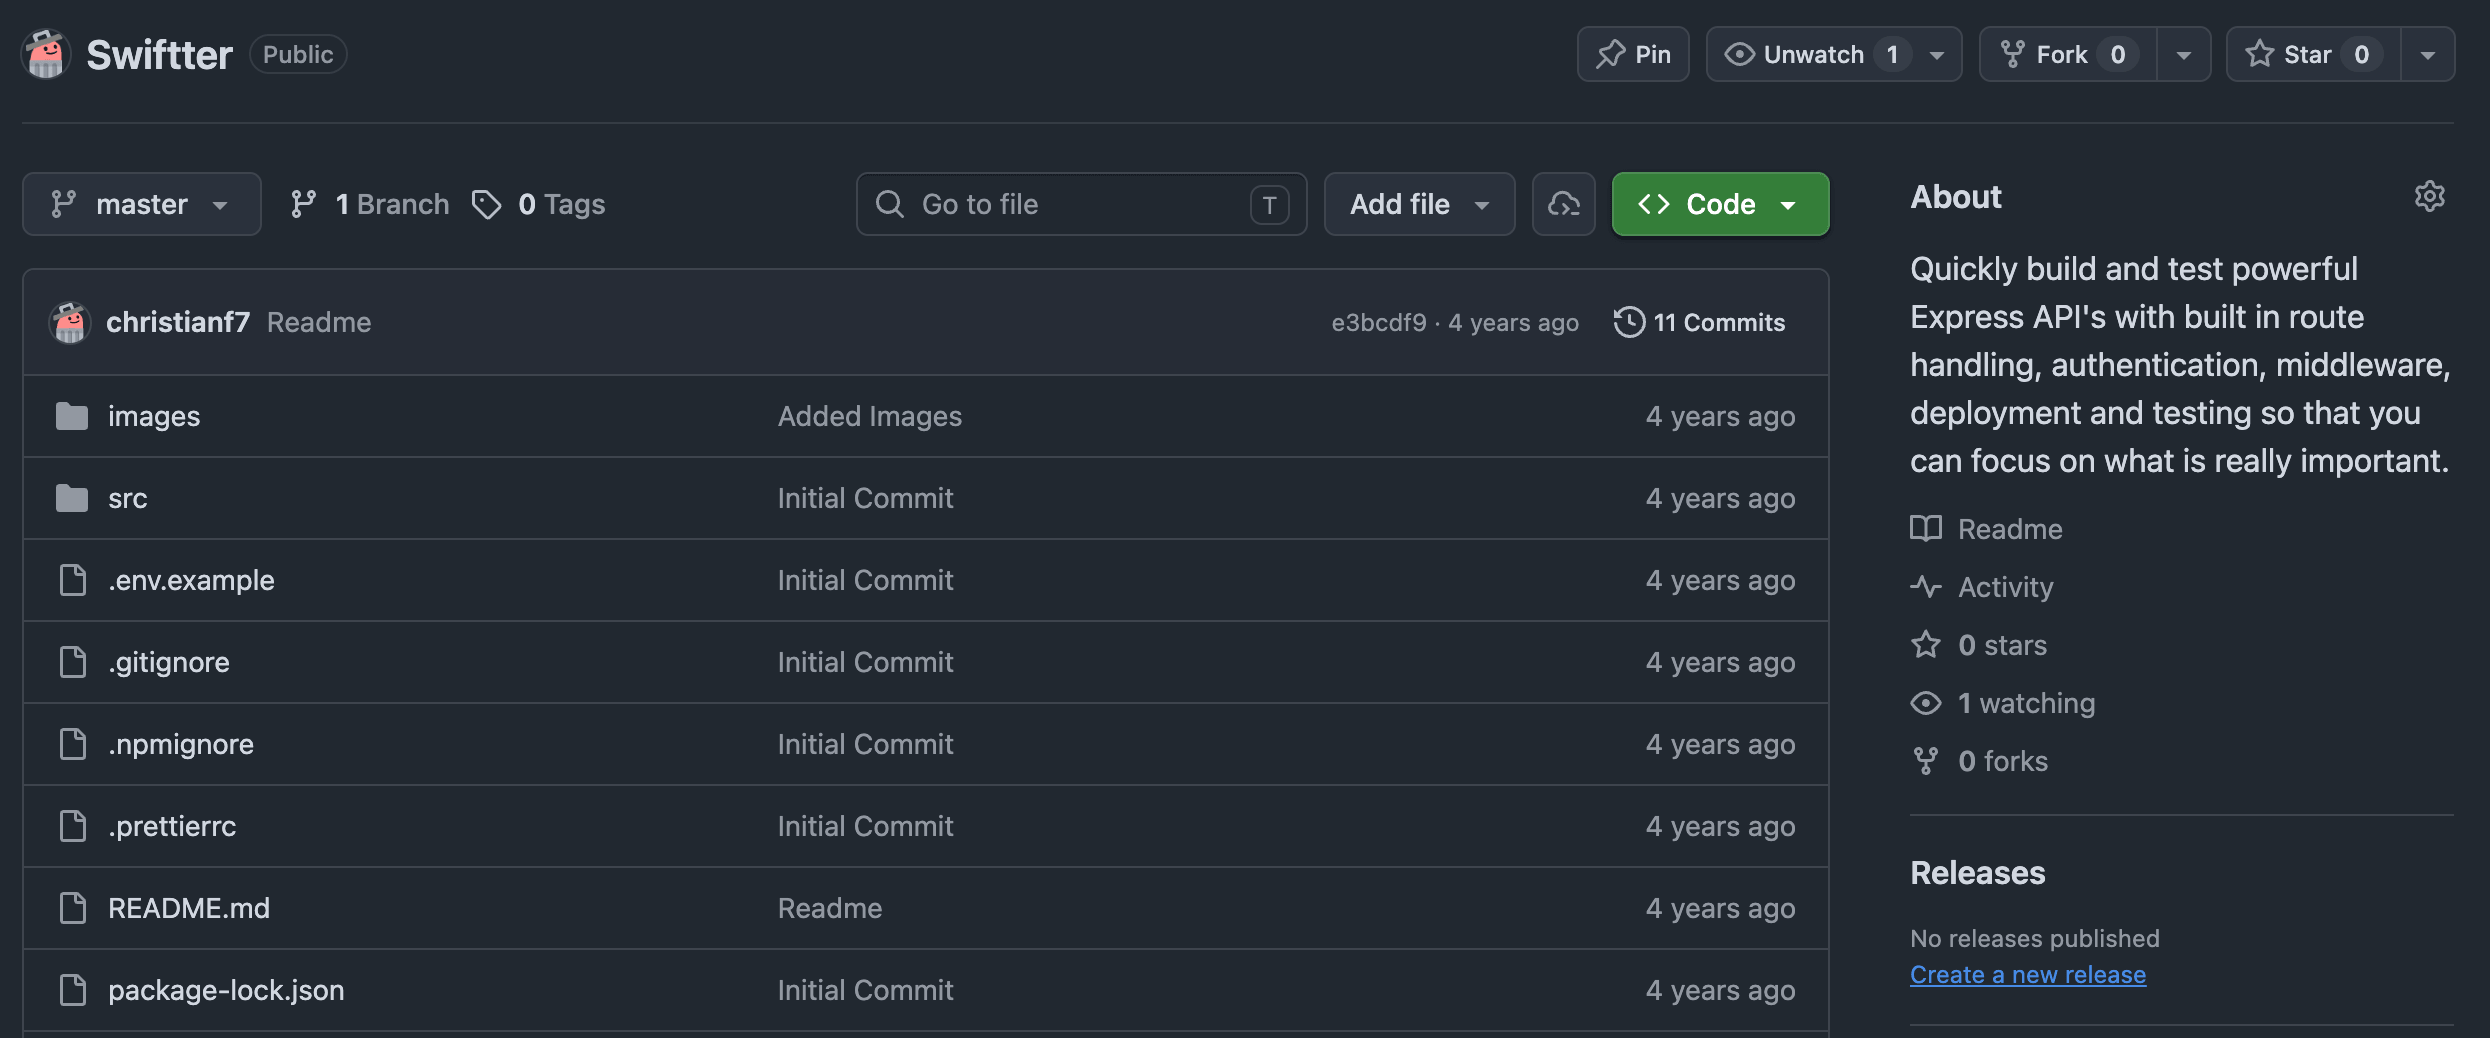Expand the Add file menu
Image resolution: width=2490 pixels, height=1038 pixels.
pyautogui.click(x=1419, y=204)
